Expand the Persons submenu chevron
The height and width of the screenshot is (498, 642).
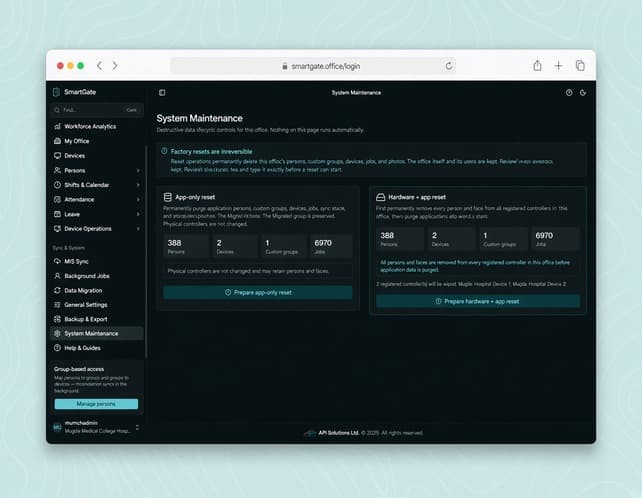138,170
